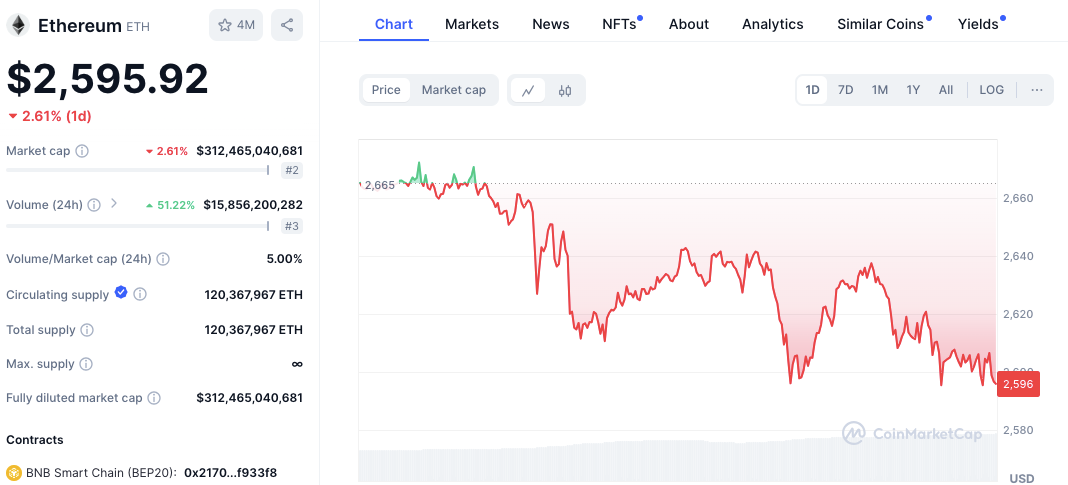This screenshot has width=1068, height=485.
Task: Switch to the line chart view icon
Action: (x=528, y=90)
